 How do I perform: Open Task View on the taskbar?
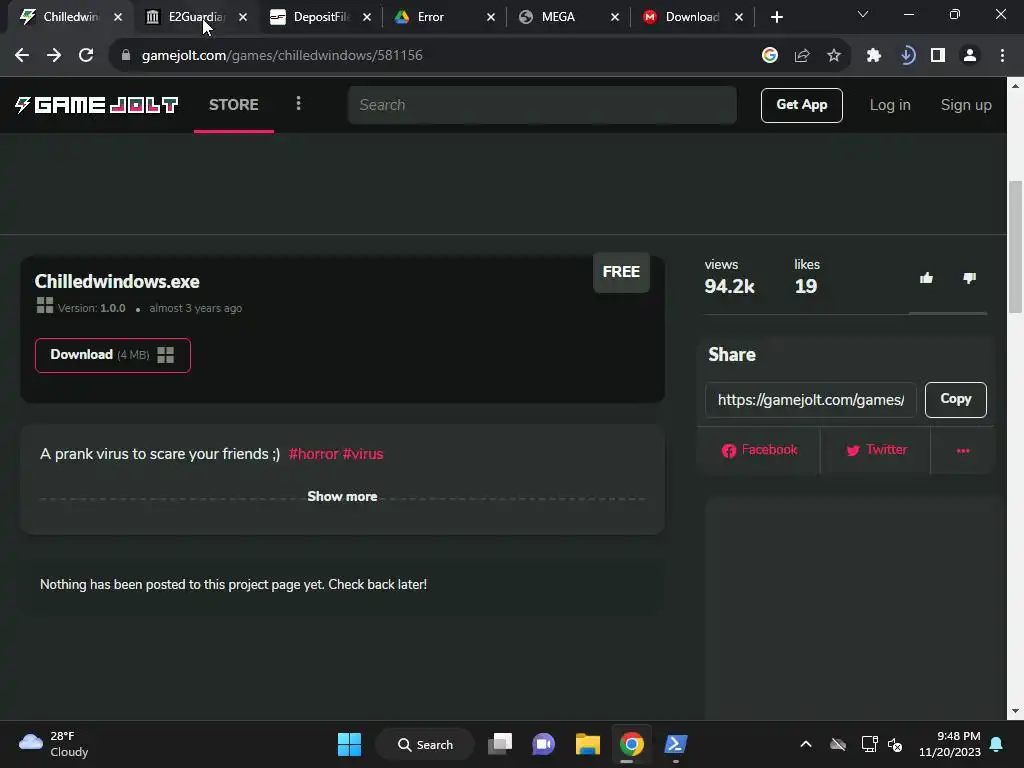coord(500,744)
